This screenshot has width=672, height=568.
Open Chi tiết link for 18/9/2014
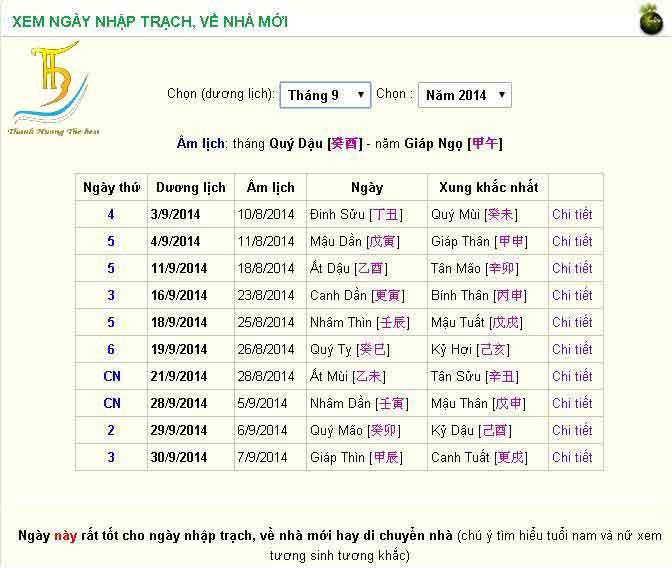tap(572, 322)
